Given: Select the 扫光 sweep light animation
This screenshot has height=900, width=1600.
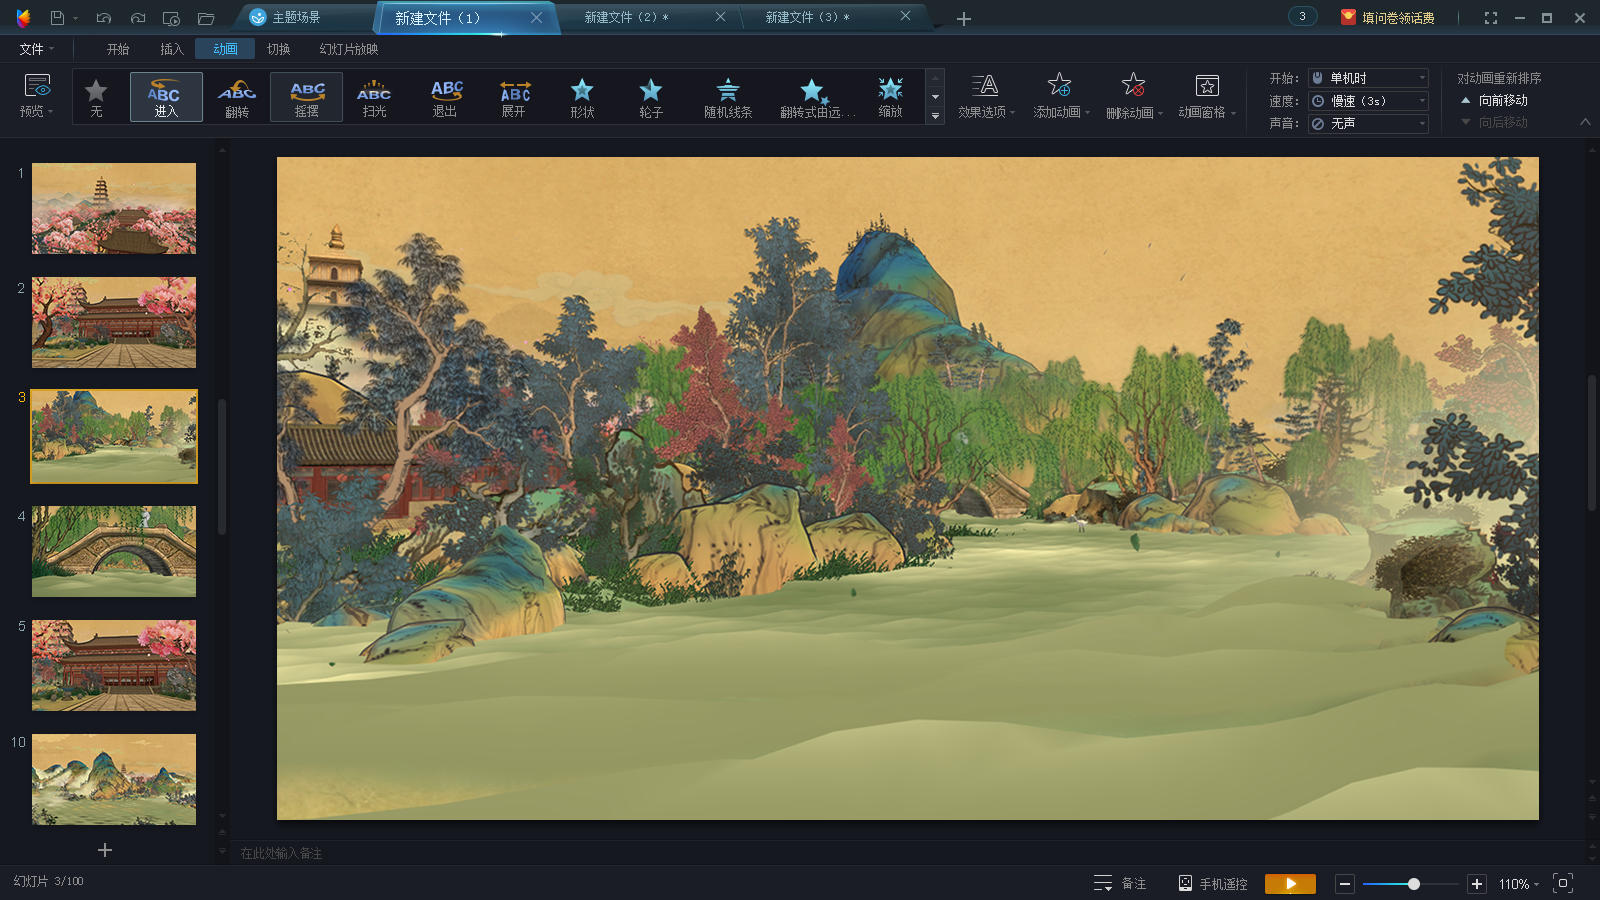Looking at the screenshot, I should click(x=374, y=98).
